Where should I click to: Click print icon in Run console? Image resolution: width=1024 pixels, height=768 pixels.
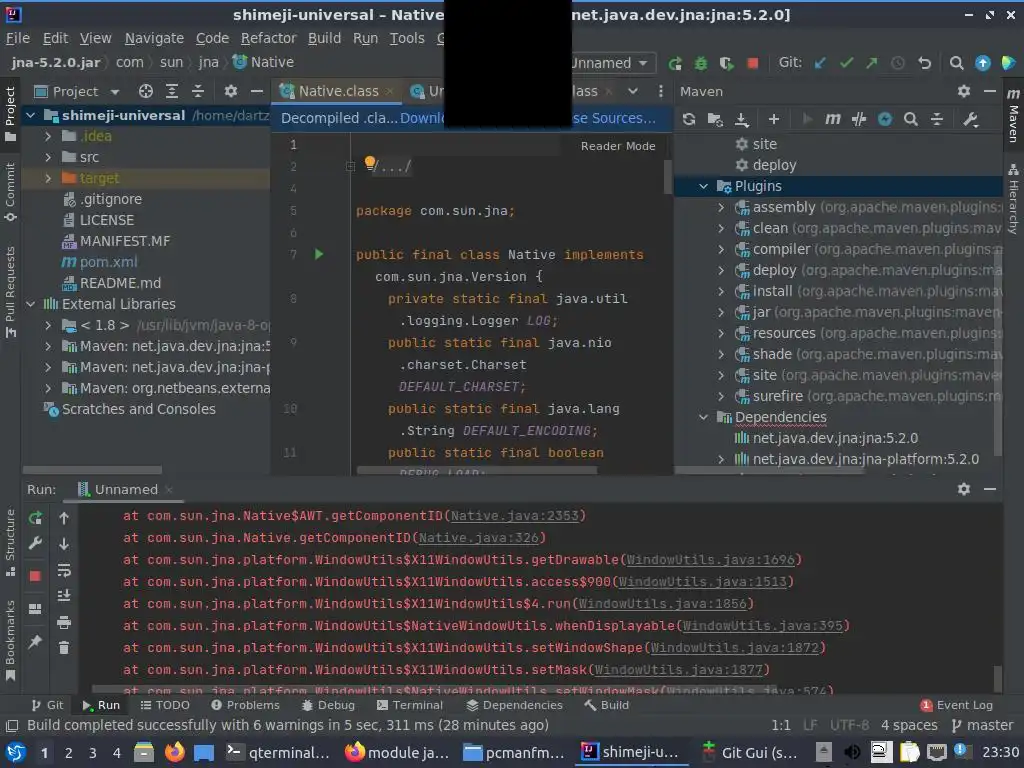point(64,622)
